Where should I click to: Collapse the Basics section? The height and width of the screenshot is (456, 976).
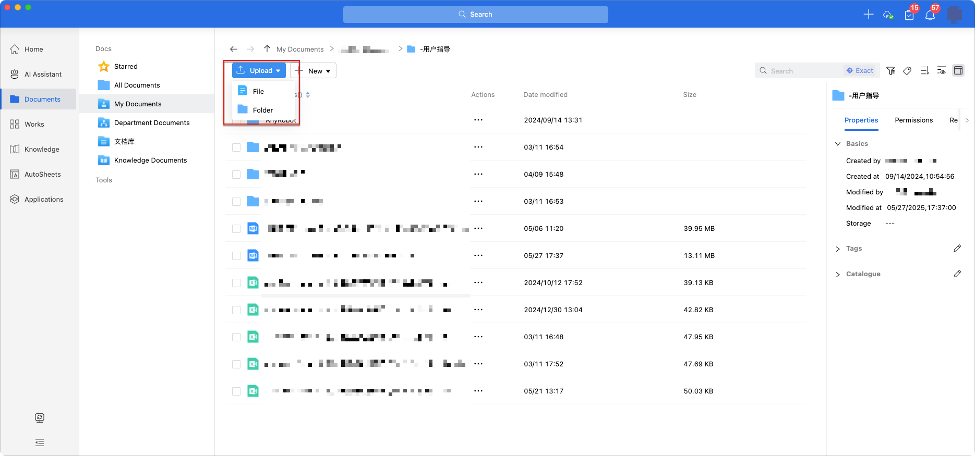(838, 143)
